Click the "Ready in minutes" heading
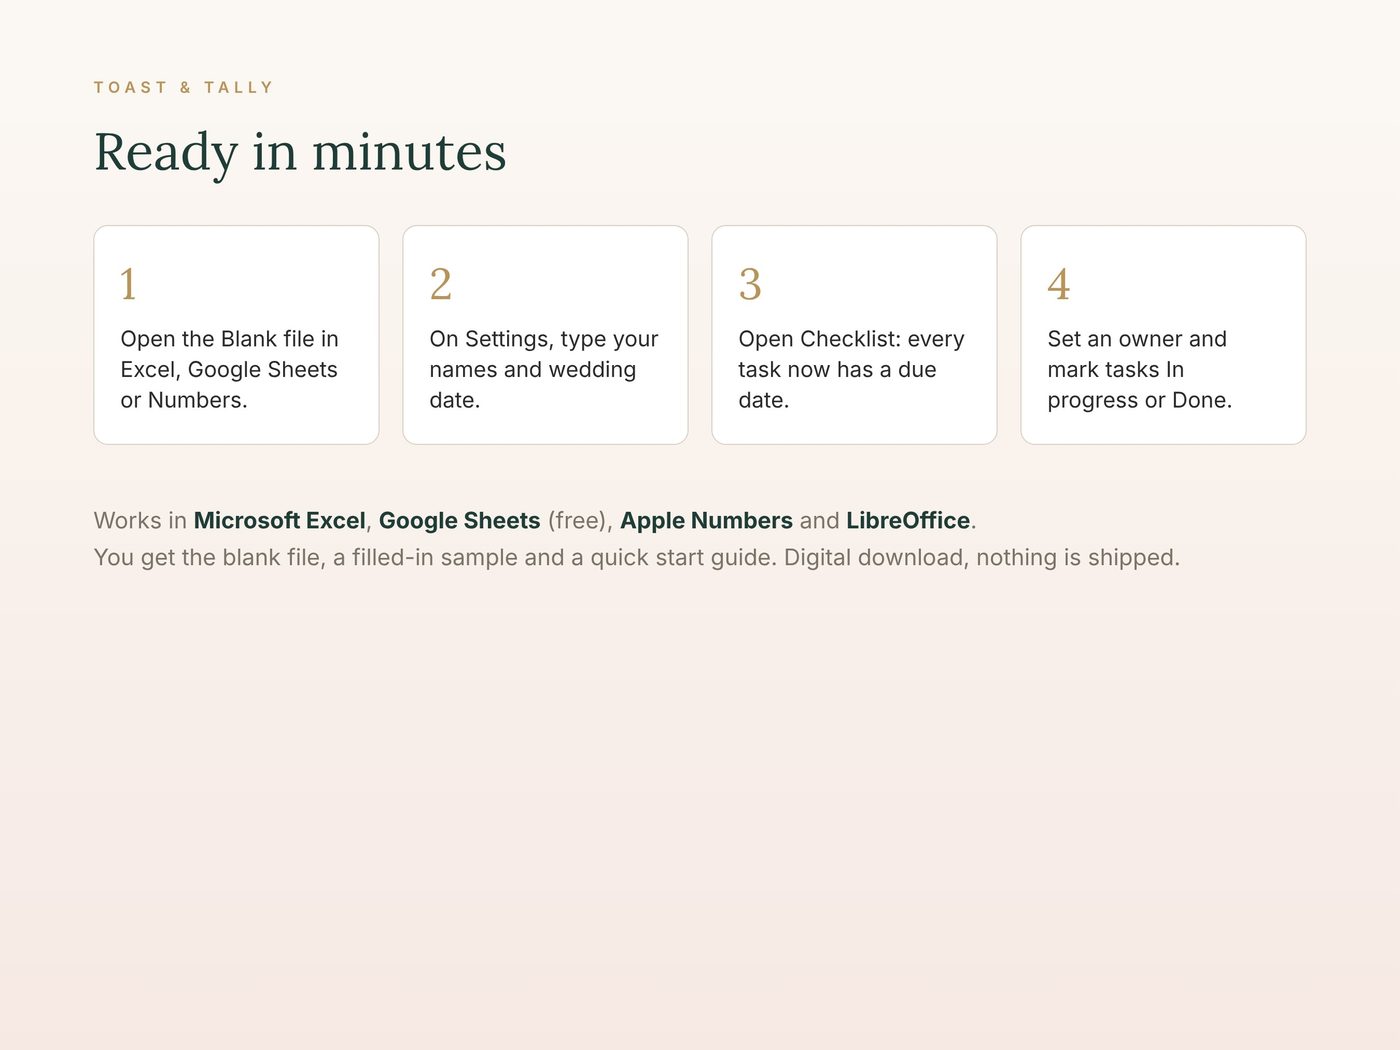The image size is (1400, 1050). point(300,152)
